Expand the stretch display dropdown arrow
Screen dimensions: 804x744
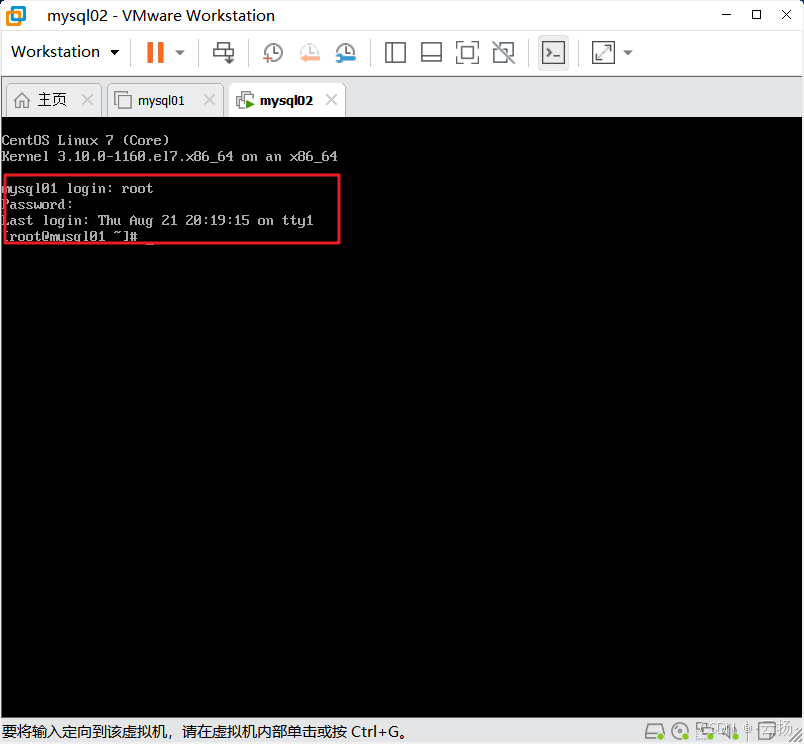[628, 52]
